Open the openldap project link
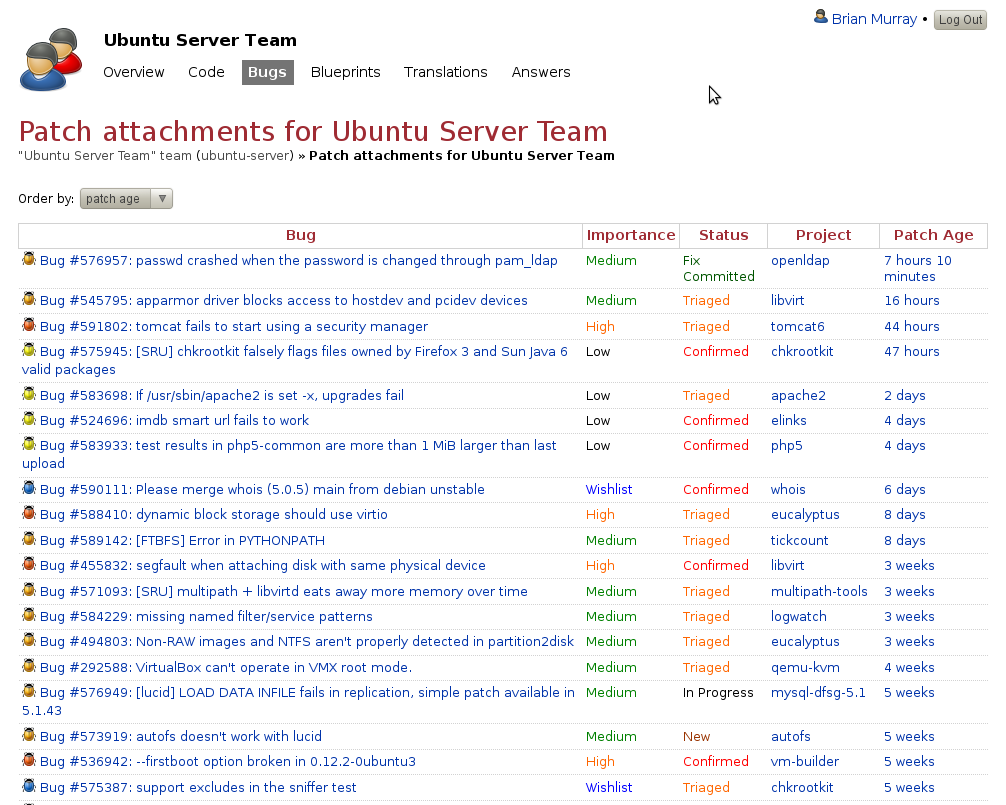 coord(800,260)
